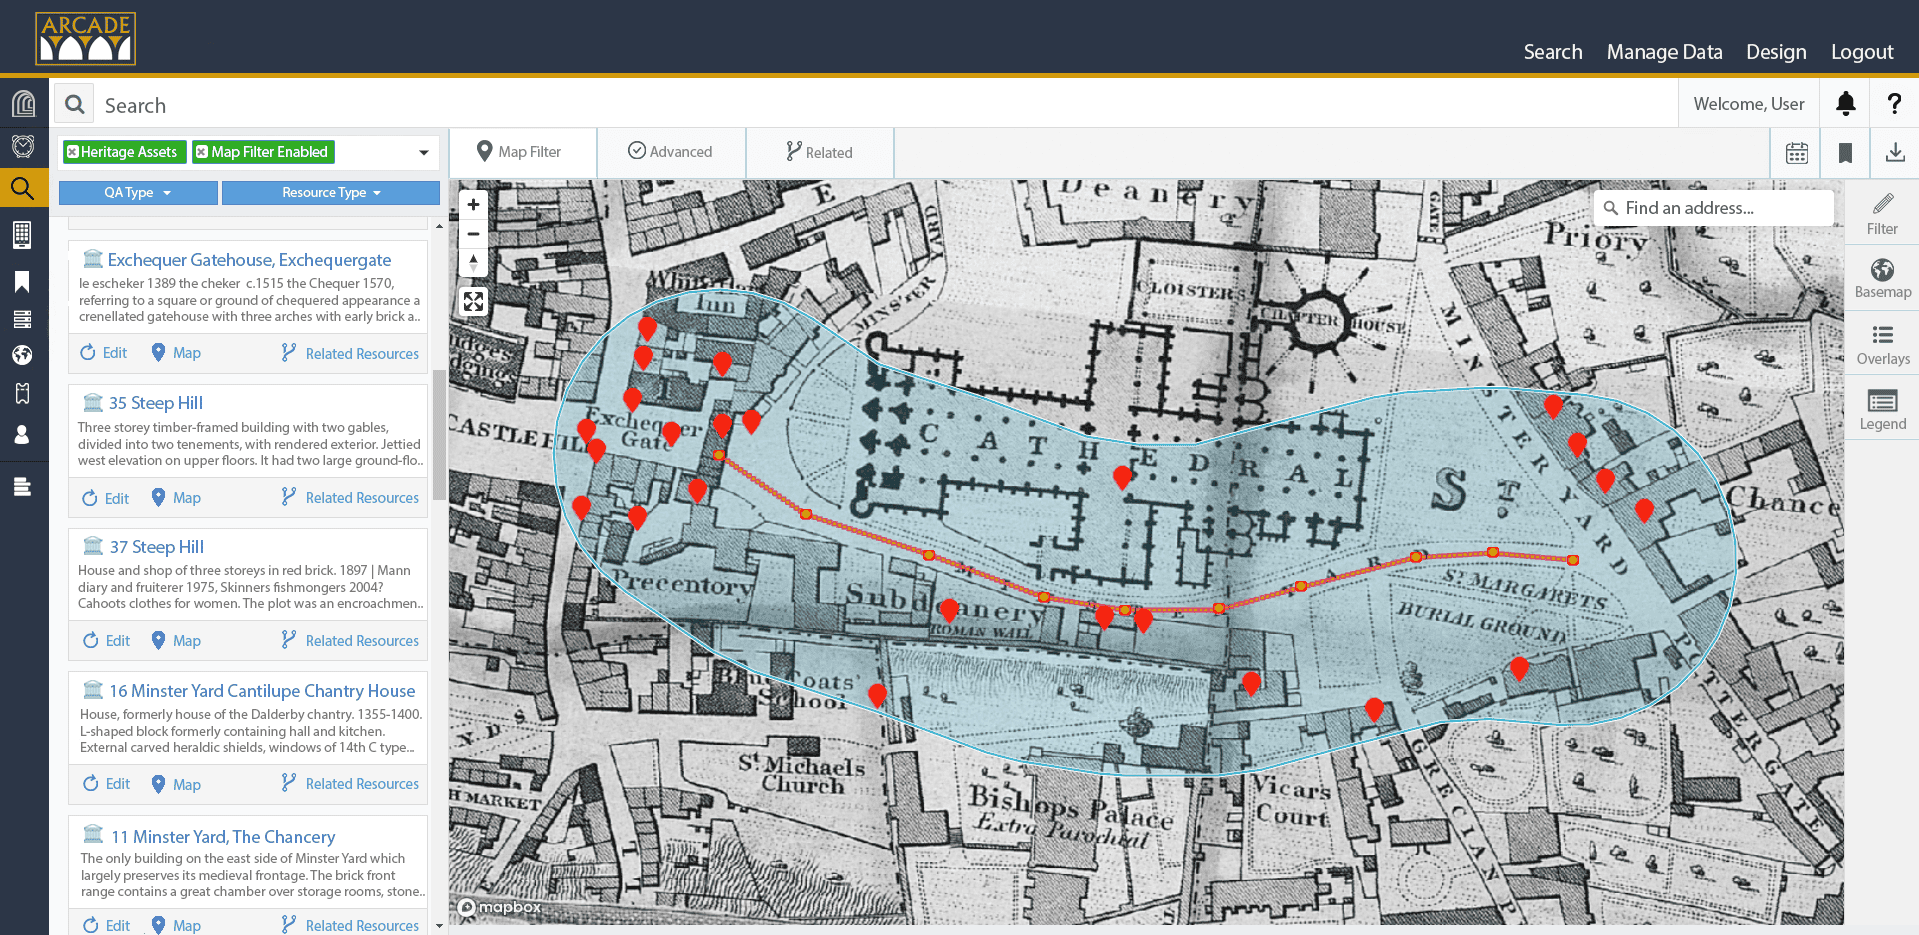Edit the 37 Steep Hill record

pos(106,640)
